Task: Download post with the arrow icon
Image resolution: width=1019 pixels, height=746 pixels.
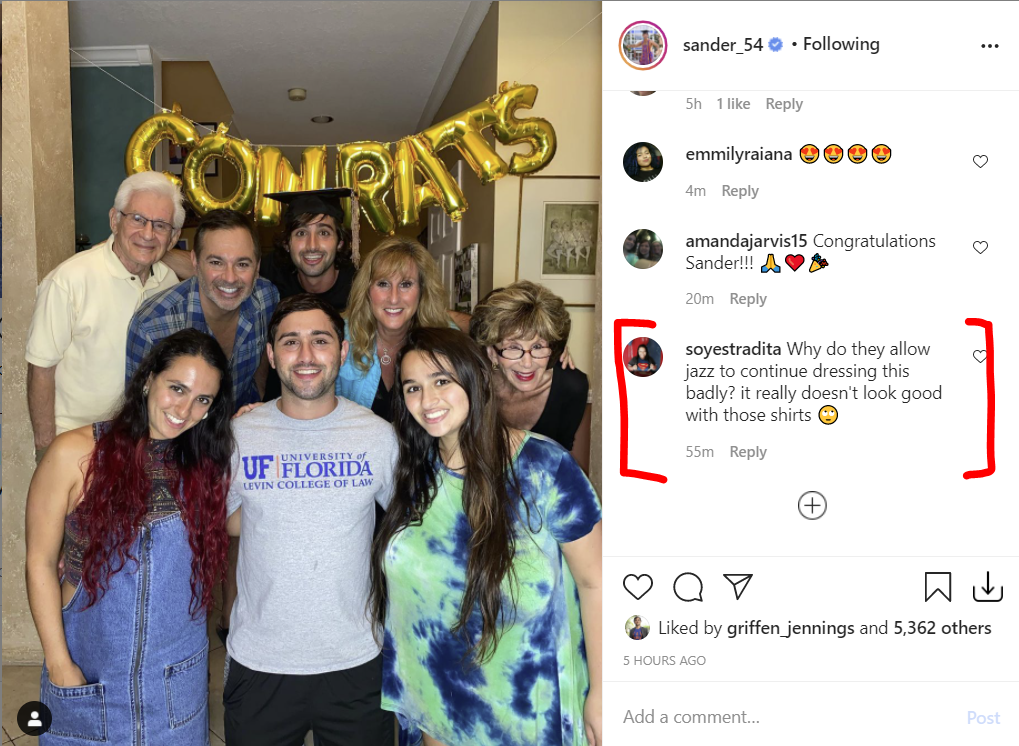Action: point(987,587)
